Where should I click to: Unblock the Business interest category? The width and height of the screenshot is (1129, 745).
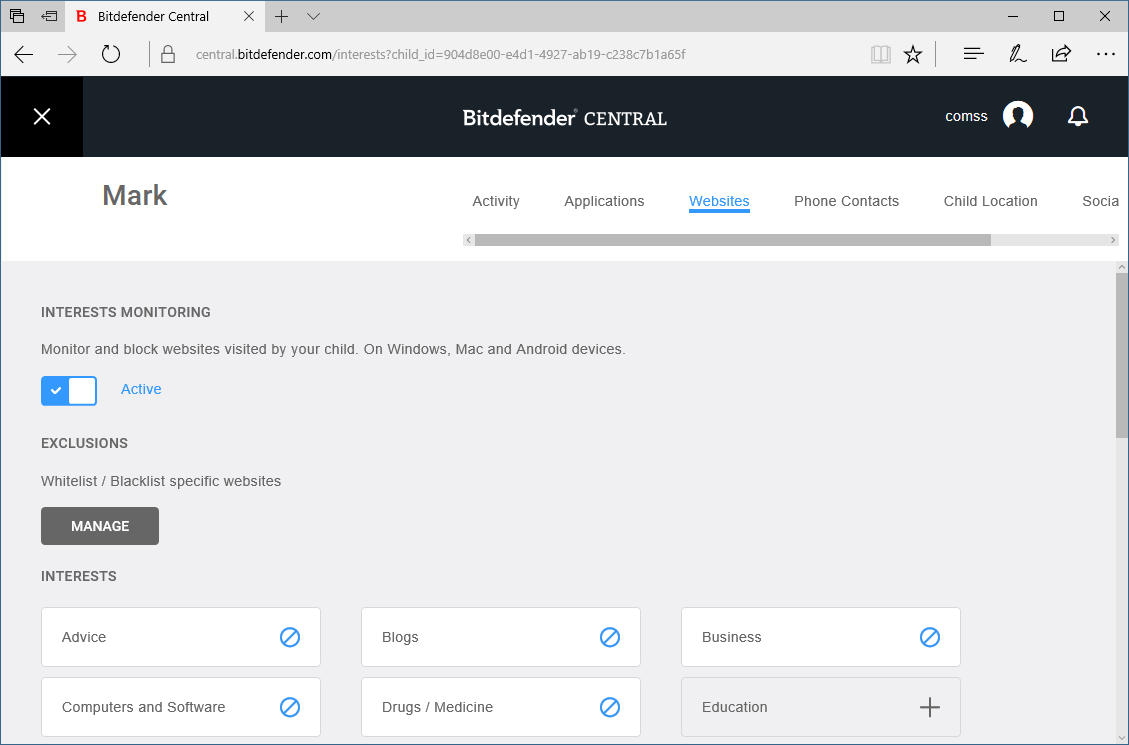pos(929,637)
